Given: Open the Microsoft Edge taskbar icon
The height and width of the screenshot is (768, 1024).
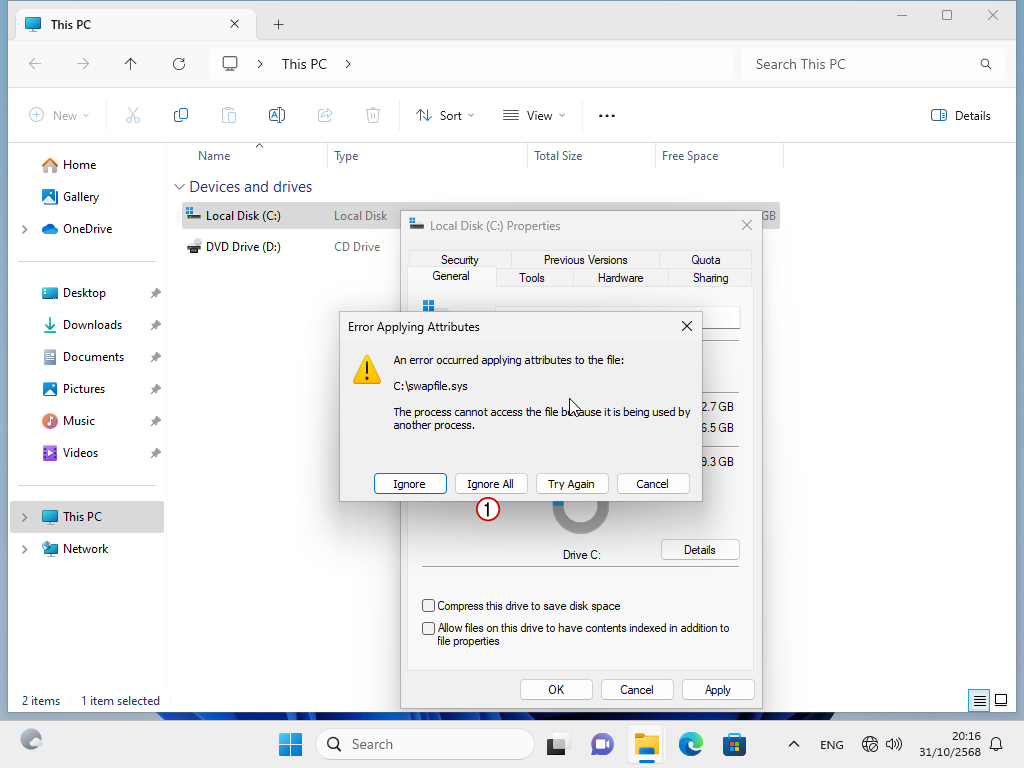Looking at the screenshot, I should point(691,744).
